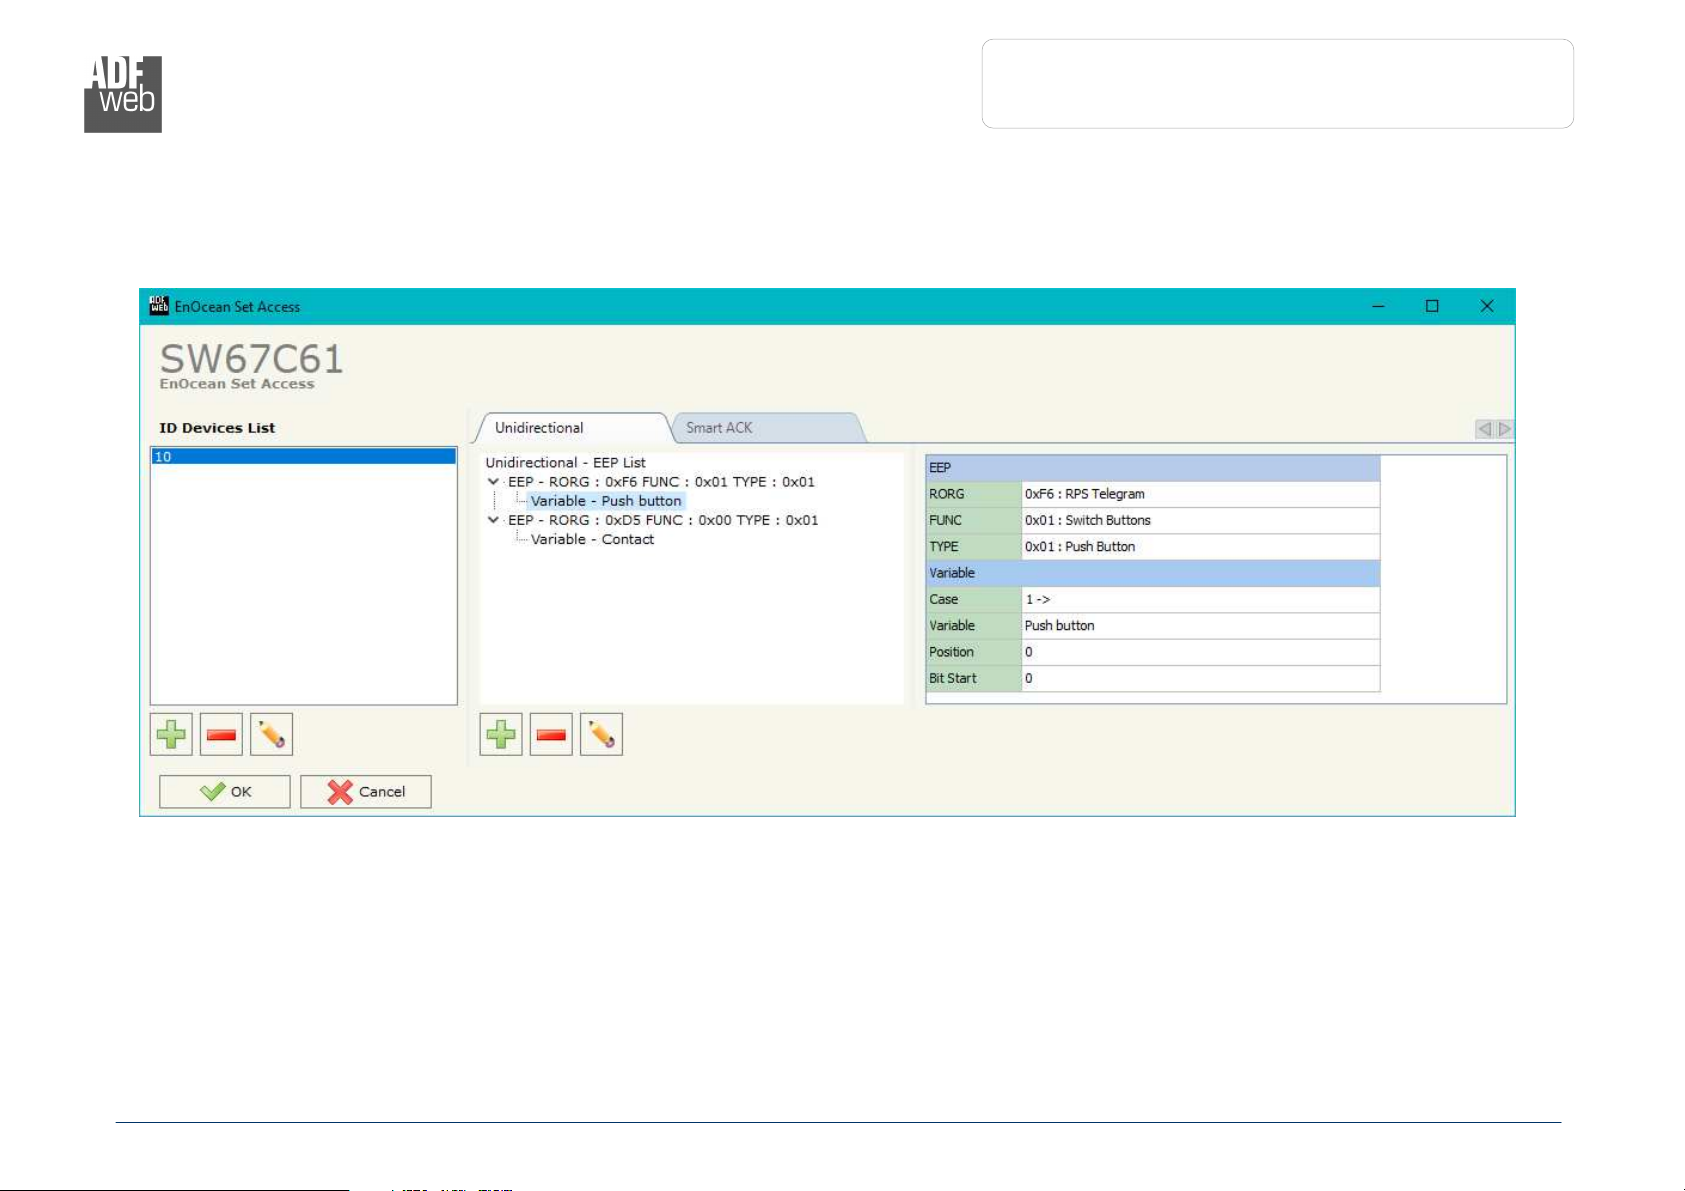Remove the selected device with the red minus under ID Devices List
This screenshot has height=1191, width=1685.
click(221, 735)
